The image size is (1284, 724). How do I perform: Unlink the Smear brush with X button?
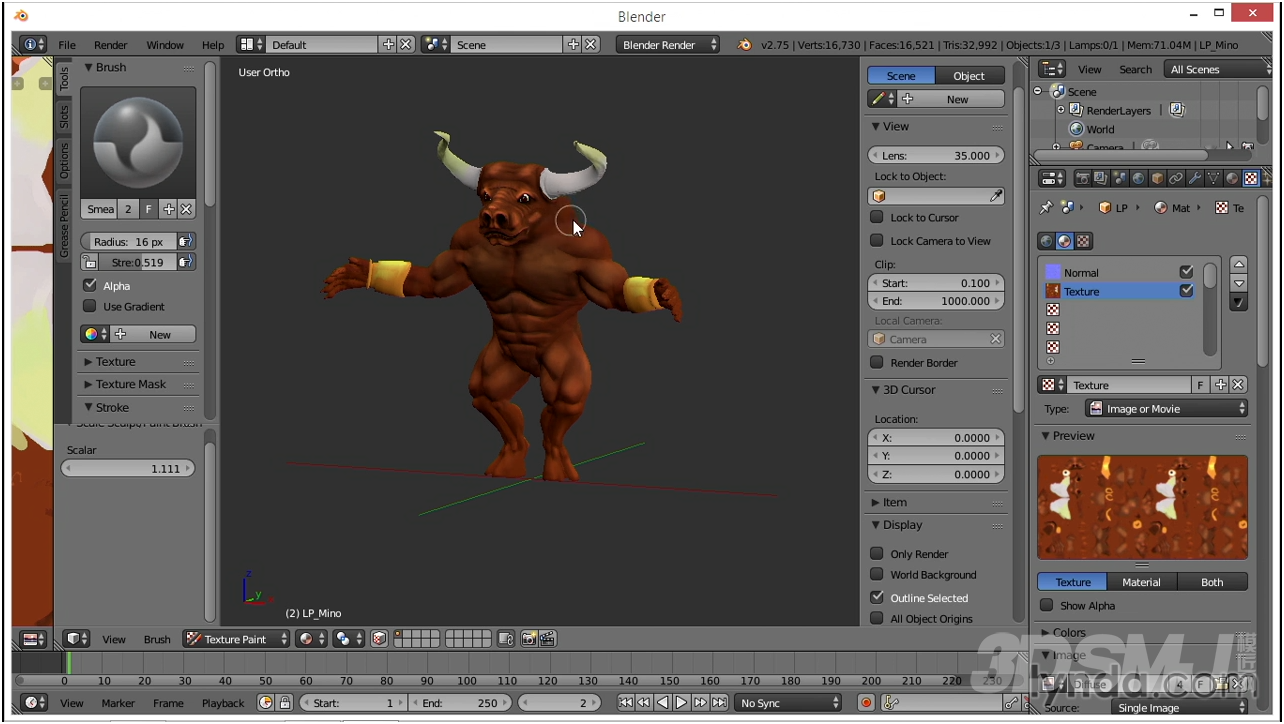pos(186,209)
